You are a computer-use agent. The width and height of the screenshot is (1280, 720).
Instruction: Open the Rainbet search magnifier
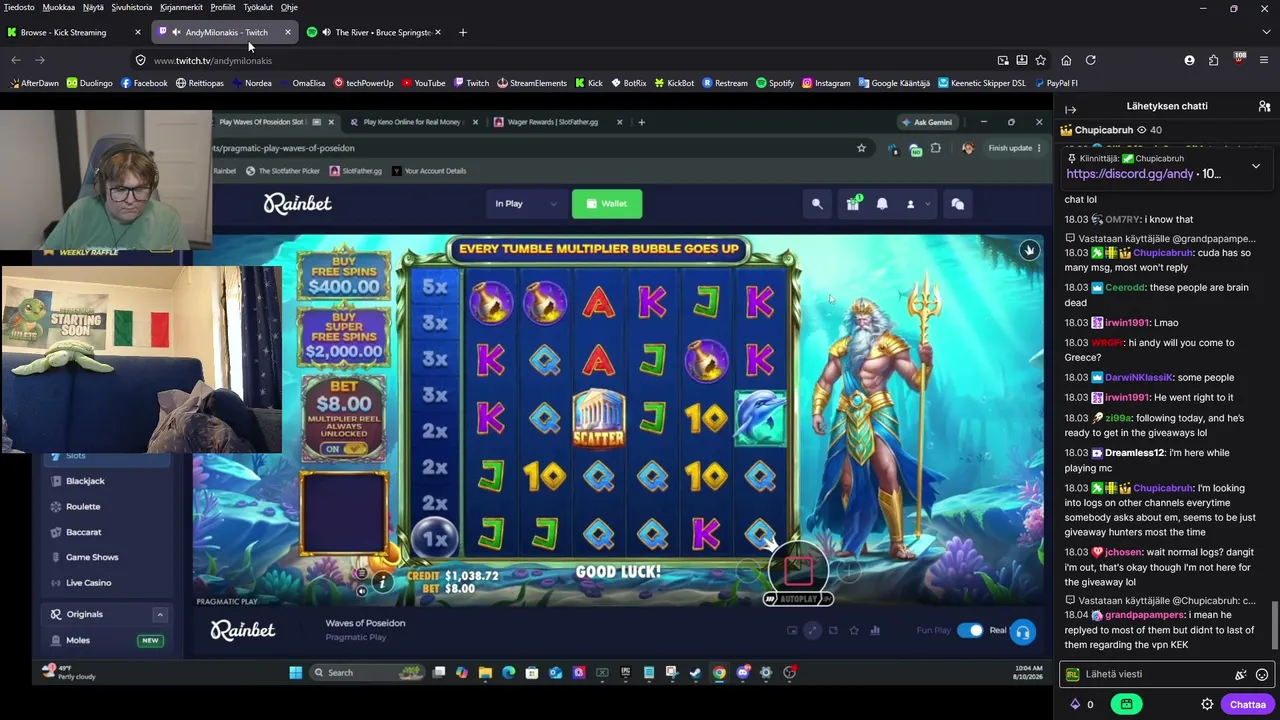(x=817, y=204)
